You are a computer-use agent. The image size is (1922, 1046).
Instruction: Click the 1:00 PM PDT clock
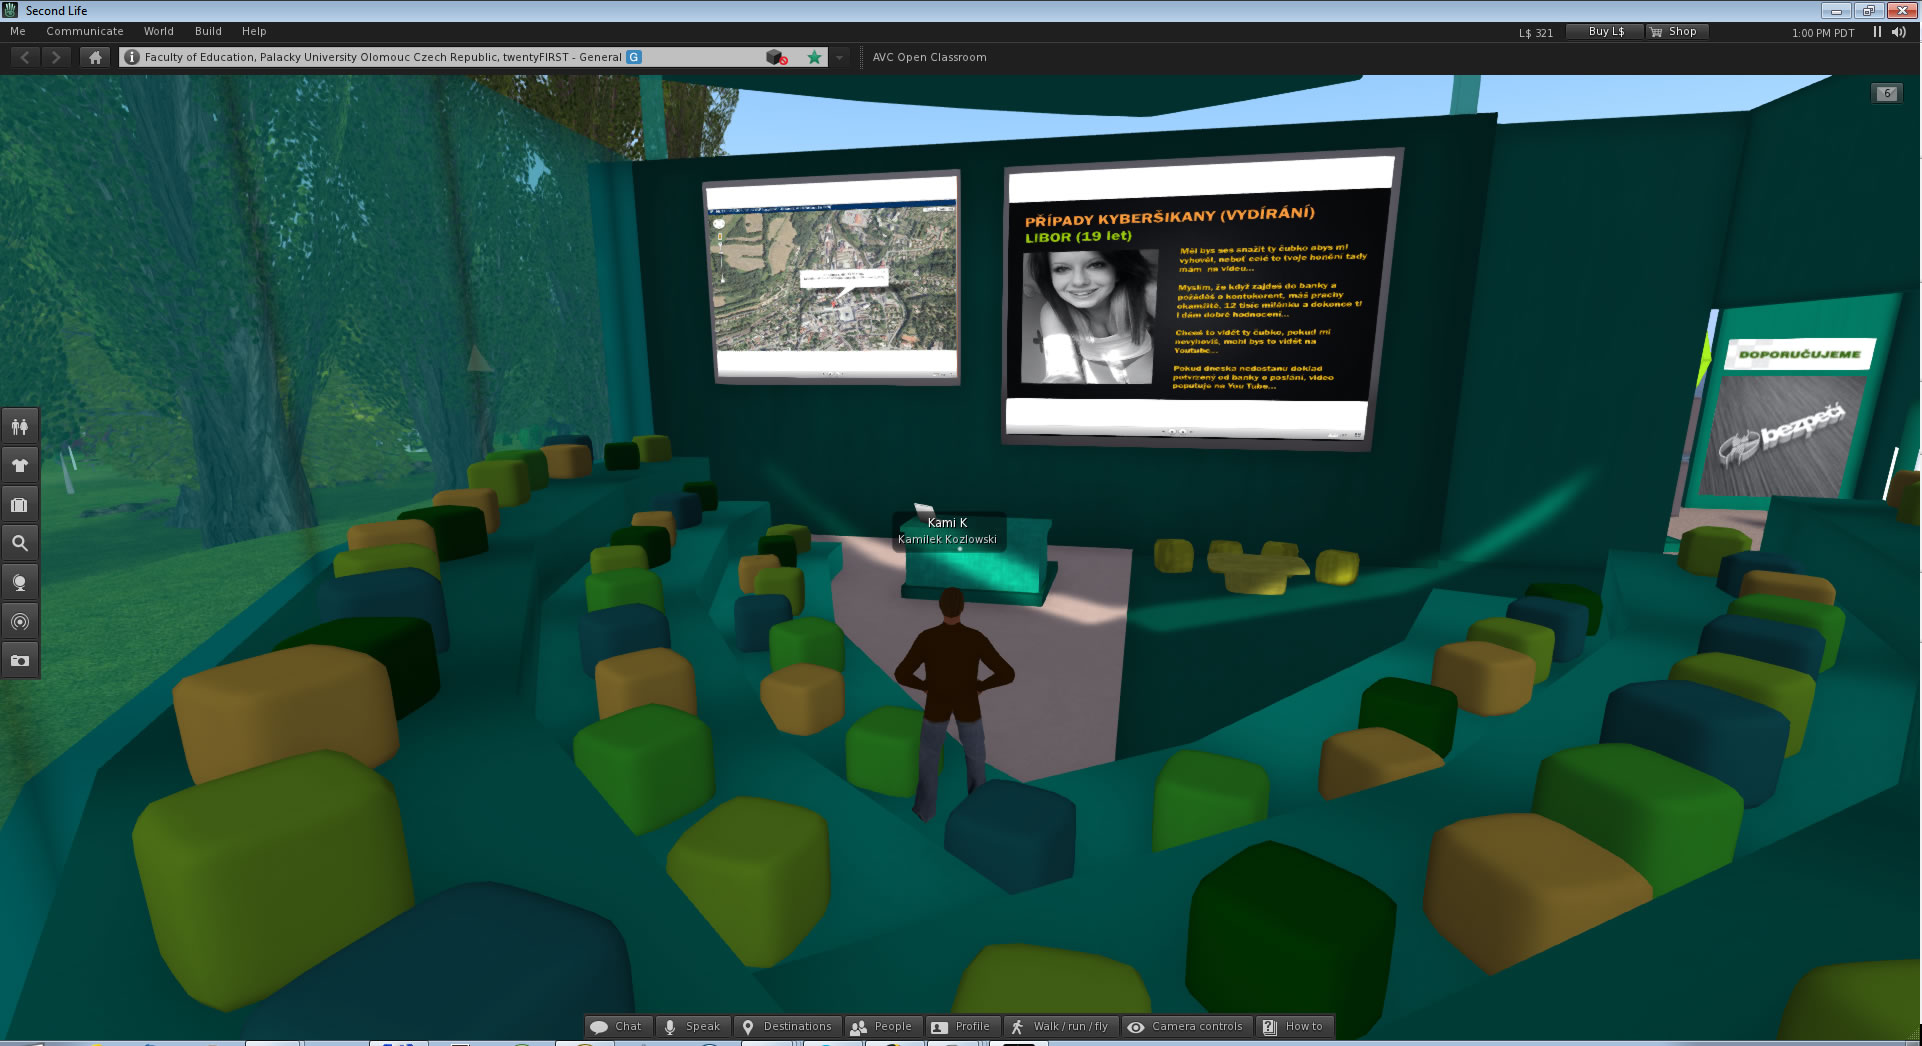tap(1823, 33)
